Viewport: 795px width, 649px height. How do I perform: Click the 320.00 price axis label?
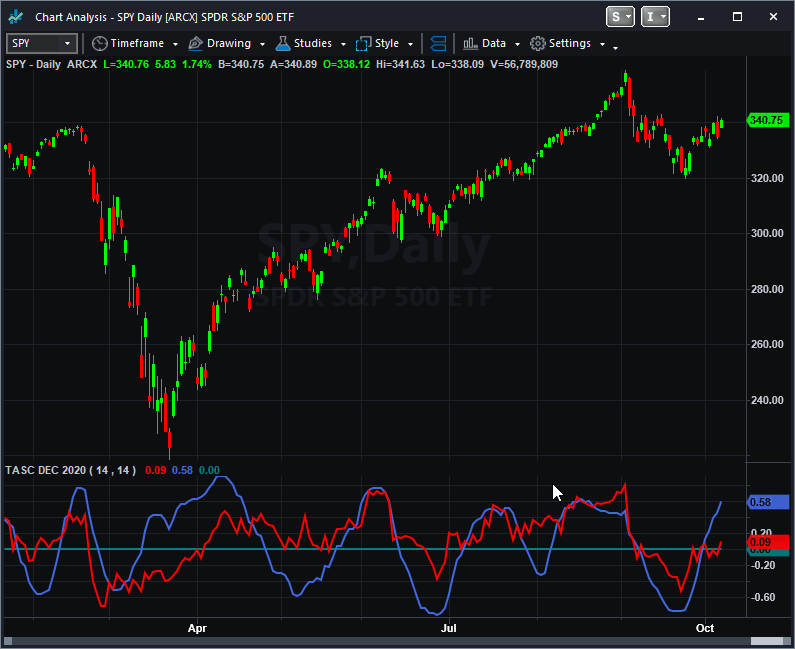point(767,178)
